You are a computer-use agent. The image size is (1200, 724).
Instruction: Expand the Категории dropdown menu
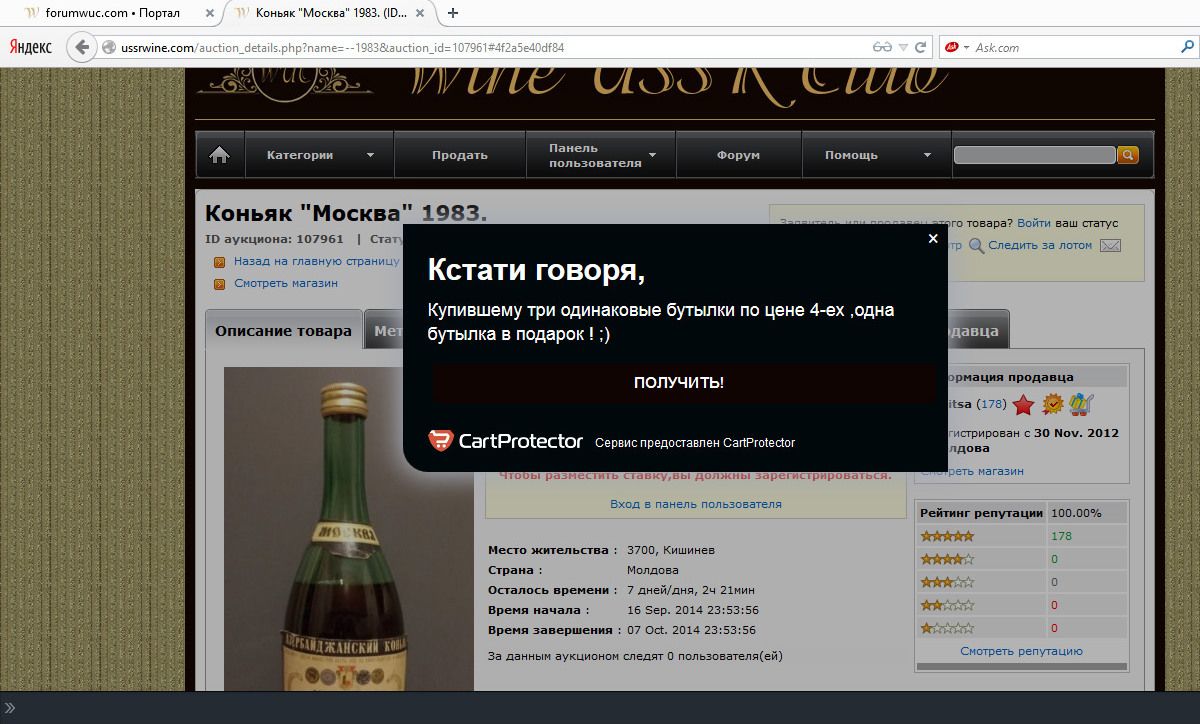pos(319,155)
